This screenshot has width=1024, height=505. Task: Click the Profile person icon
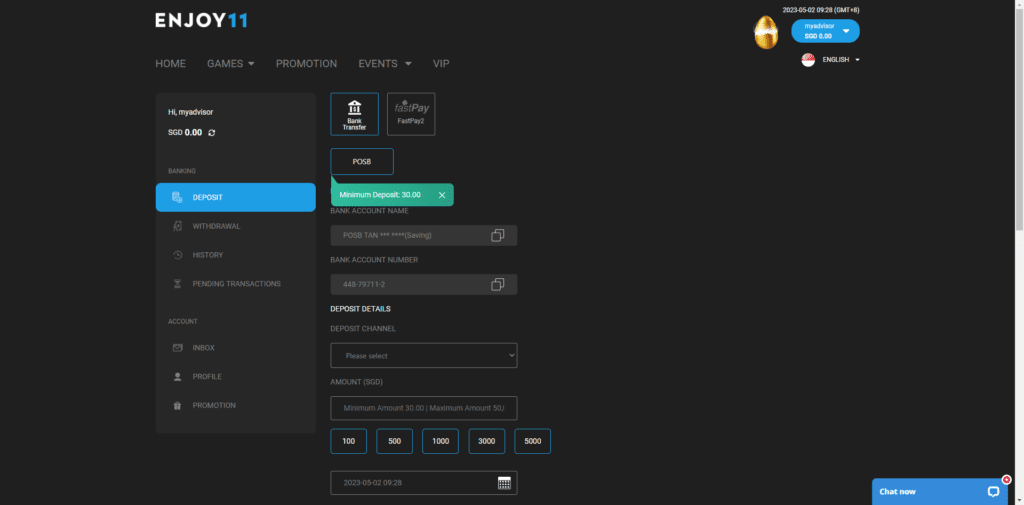pyautogui.click(x=177, y=377)
